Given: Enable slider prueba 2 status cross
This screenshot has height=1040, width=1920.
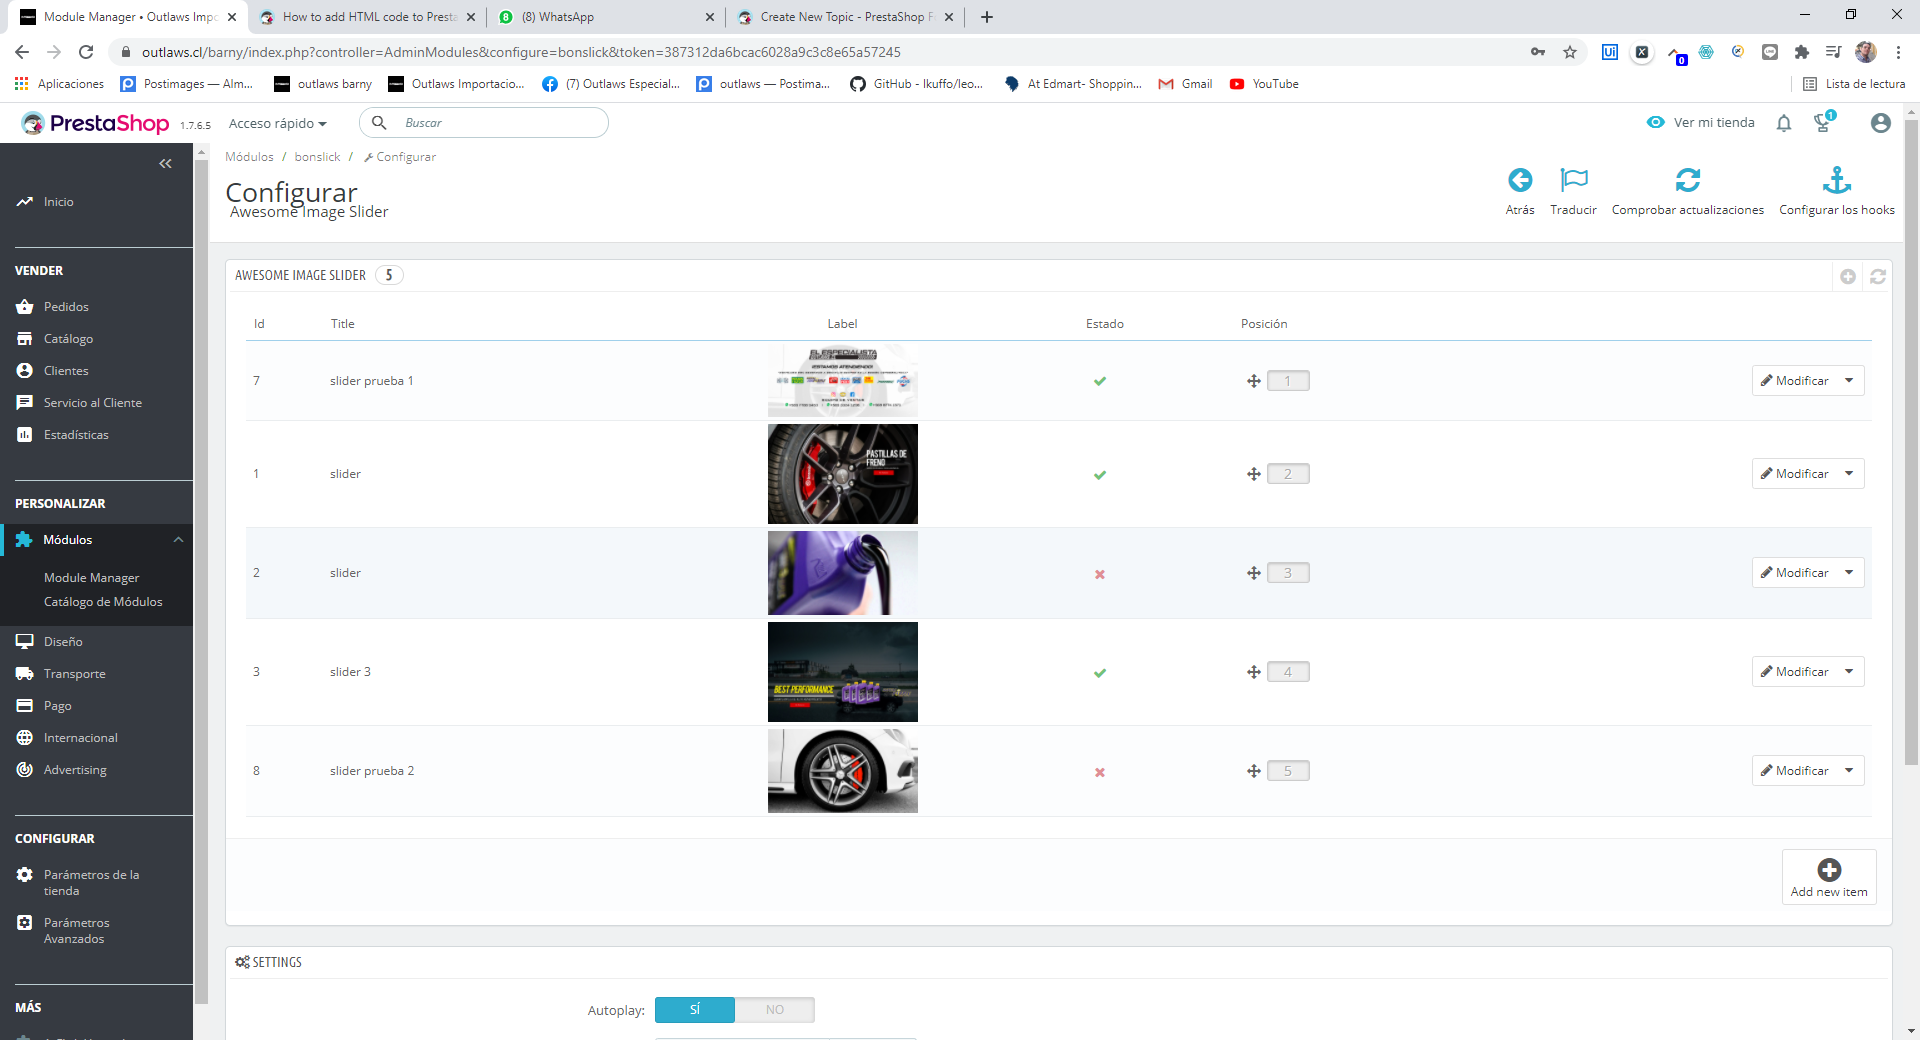Looking at the screenshot, I should [x=1100, y=772].
